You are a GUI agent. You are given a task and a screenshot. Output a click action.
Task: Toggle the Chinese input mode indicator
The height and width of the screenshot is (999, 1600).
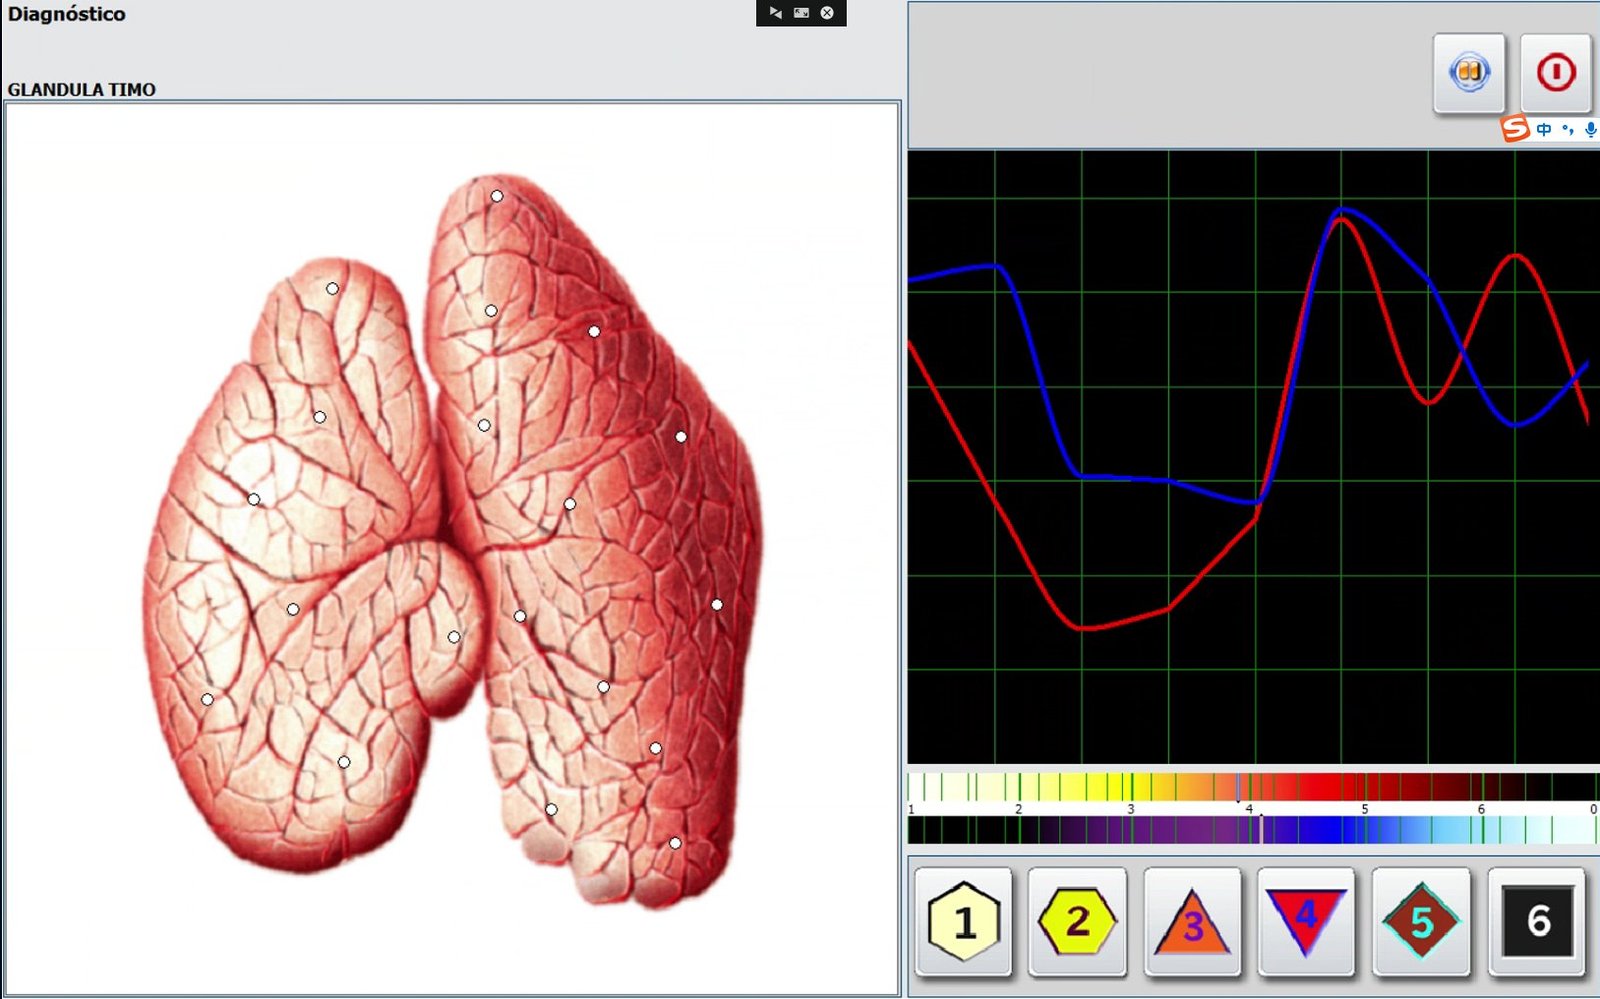tap(1544, 129)
